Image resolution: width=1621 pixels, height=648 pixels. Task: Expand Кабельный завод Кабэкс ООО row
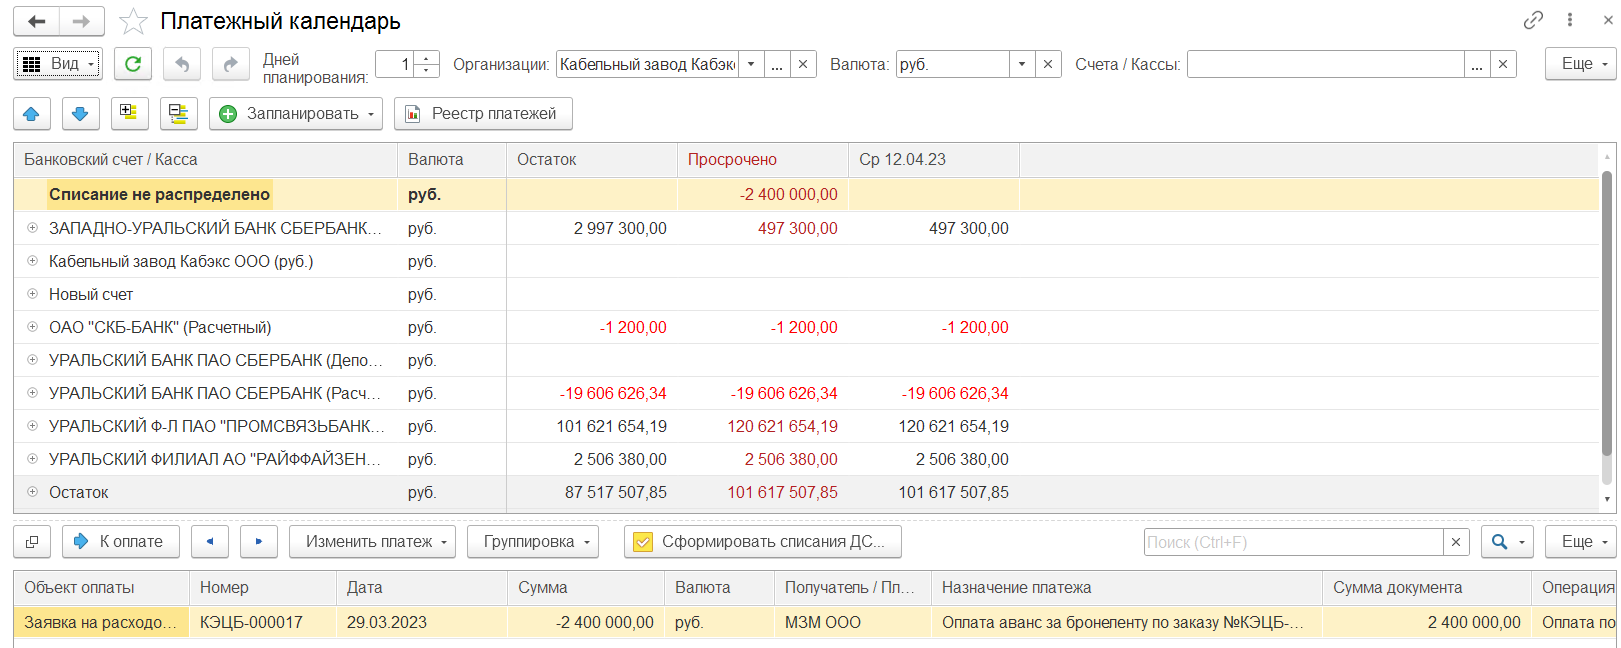tap(32, 261)
